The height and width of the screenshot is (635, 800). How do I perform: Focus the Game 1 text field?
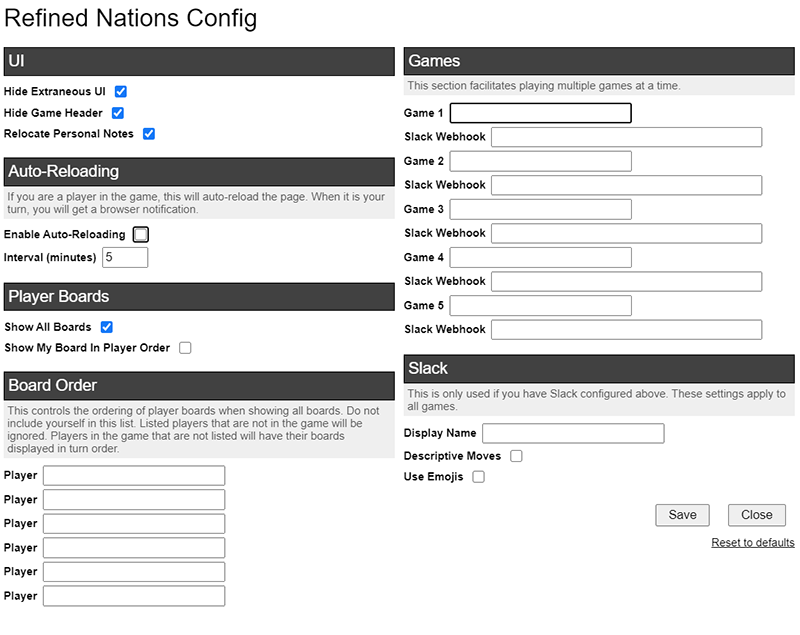pos(540,113)
